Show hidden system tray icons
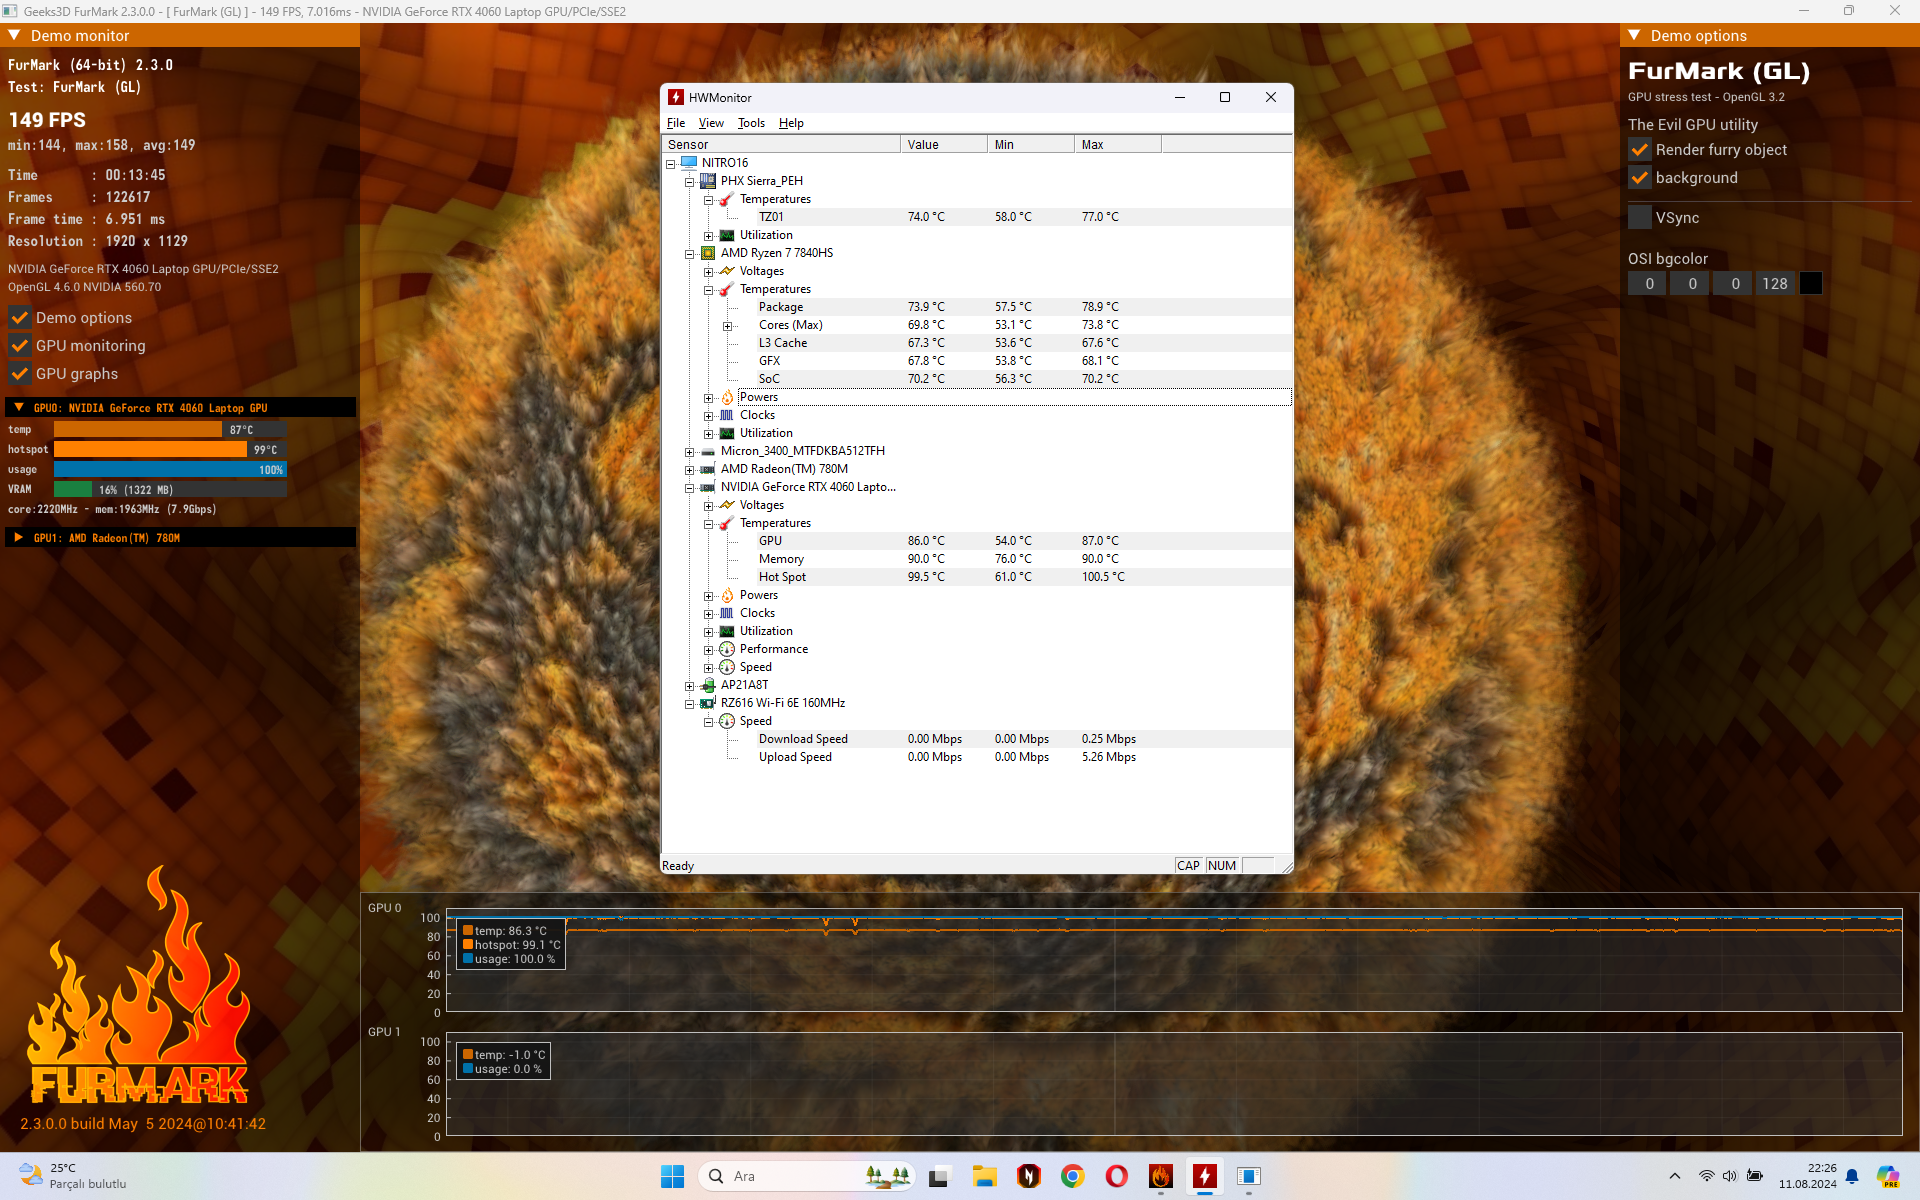 coord(1675,1176)
